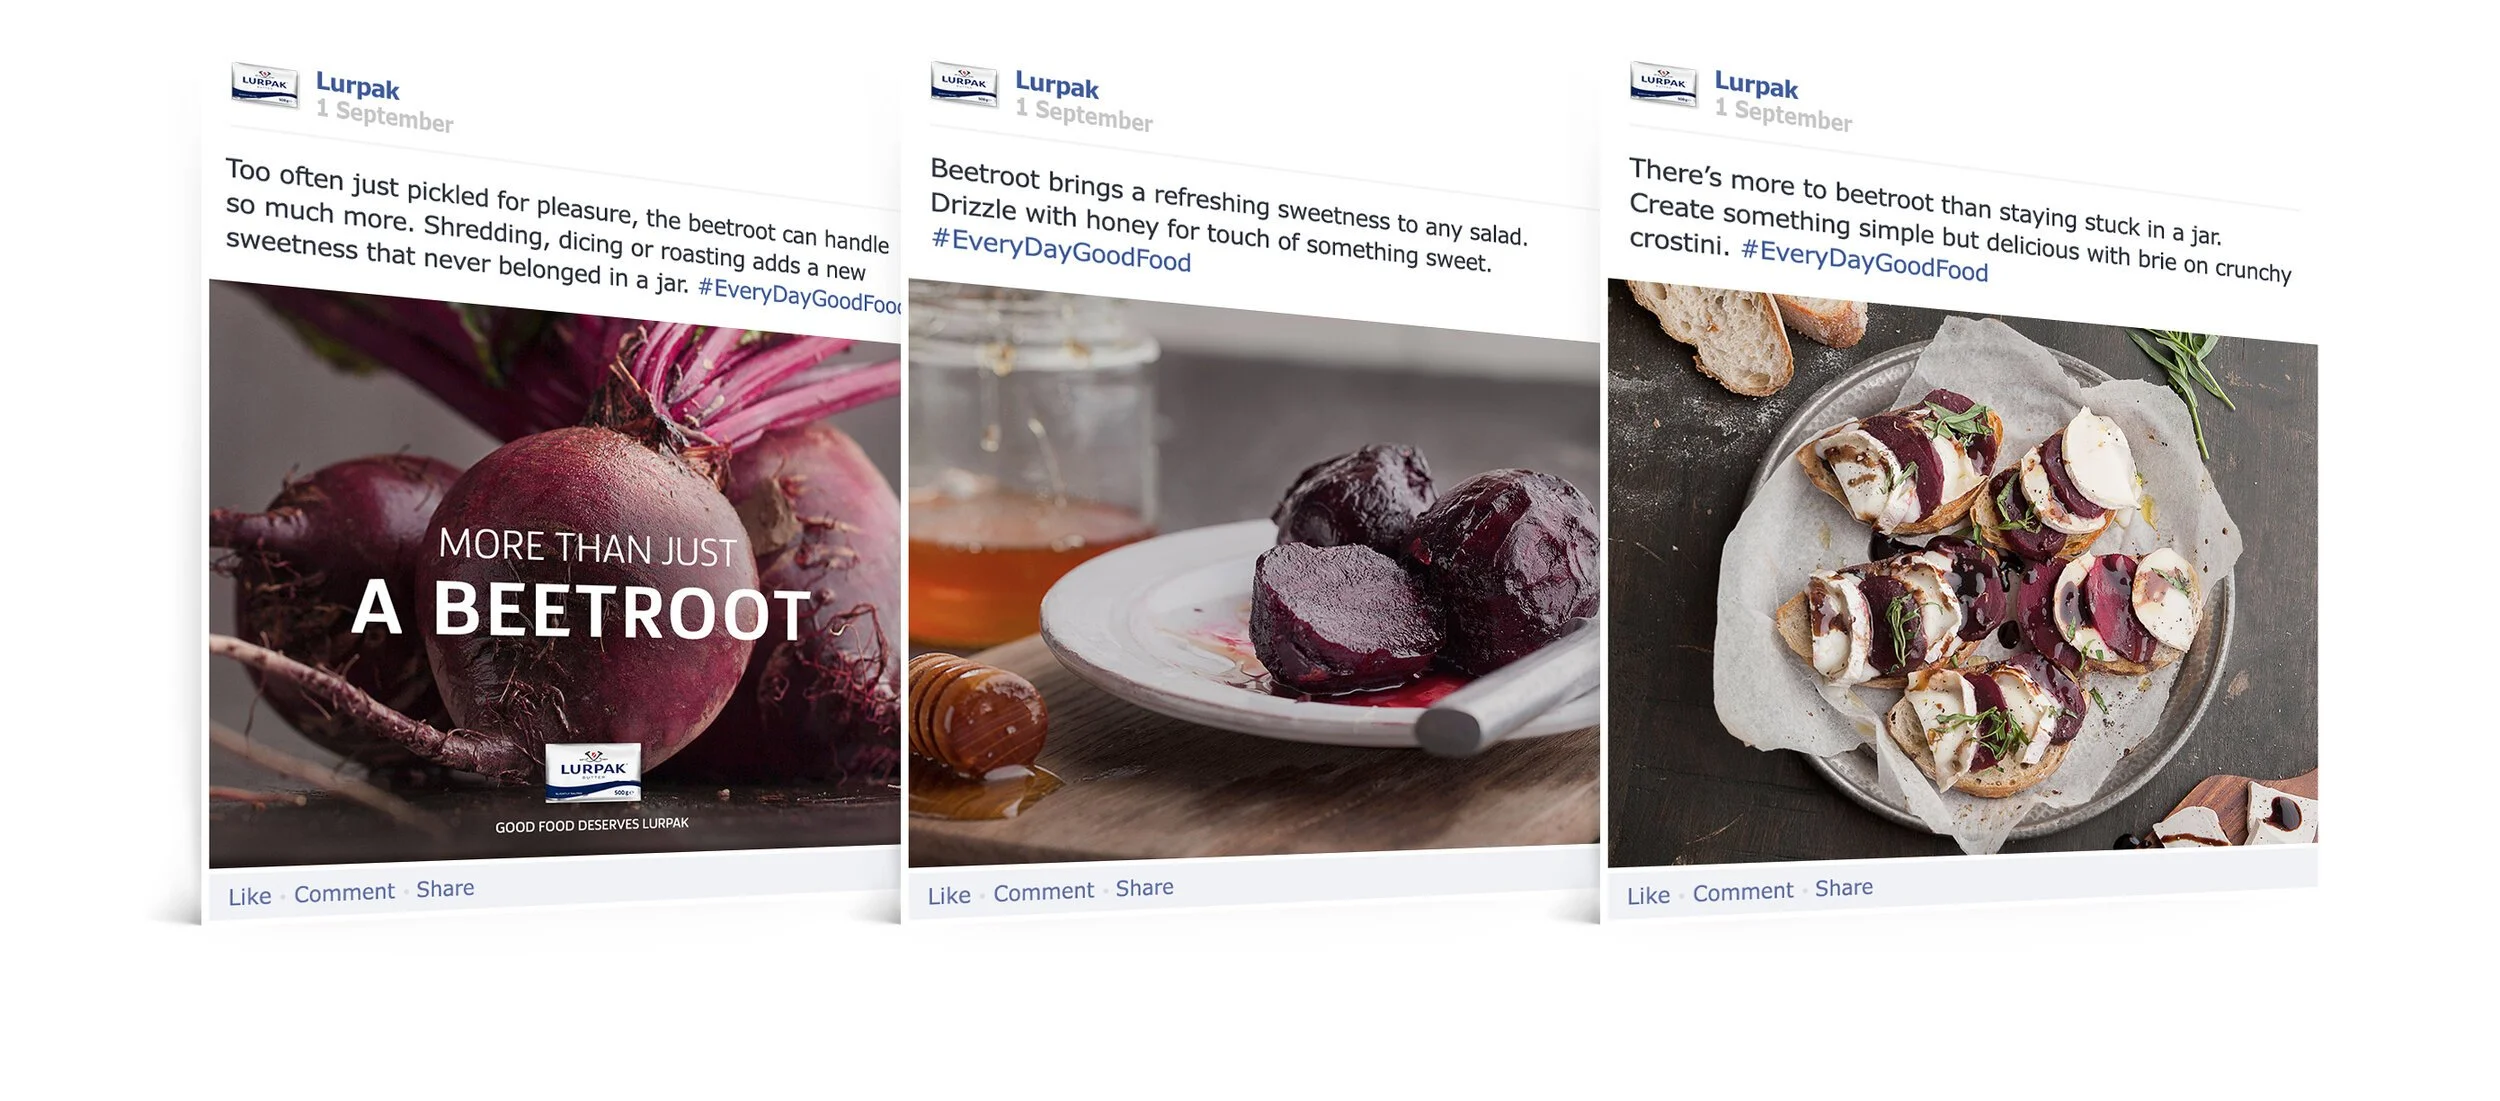Click Lurpak avatar icon on third post
Viewport: 2500px width, 1101px height.
point(1663,83)
